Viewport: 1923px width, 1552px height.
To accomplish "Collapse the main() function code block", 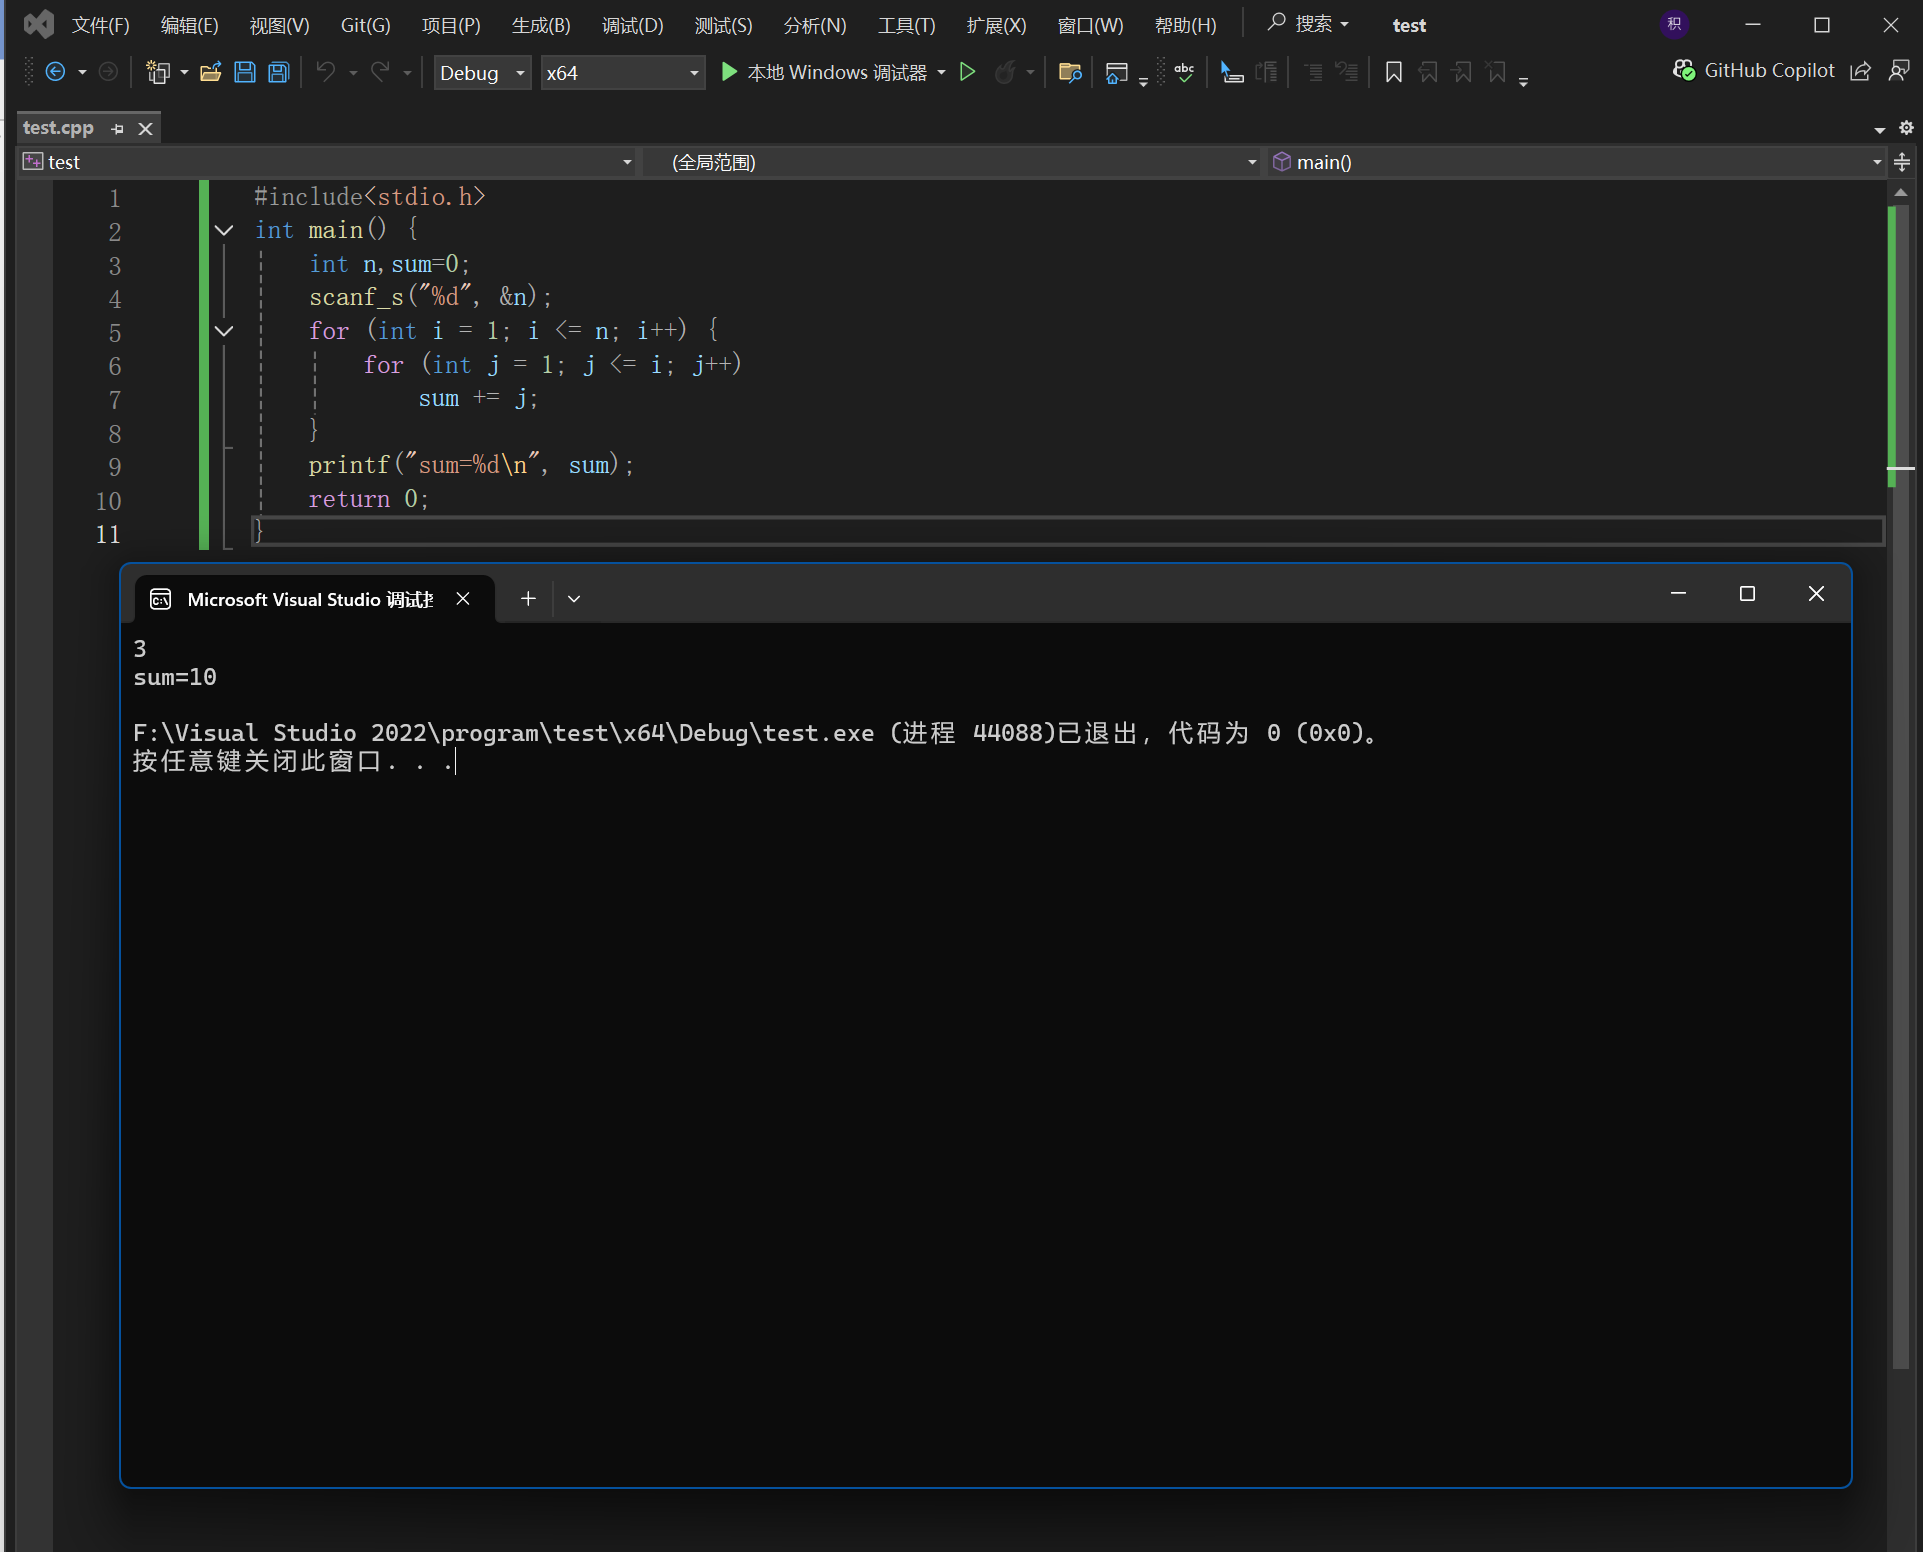I will click(x=224, y=231).
